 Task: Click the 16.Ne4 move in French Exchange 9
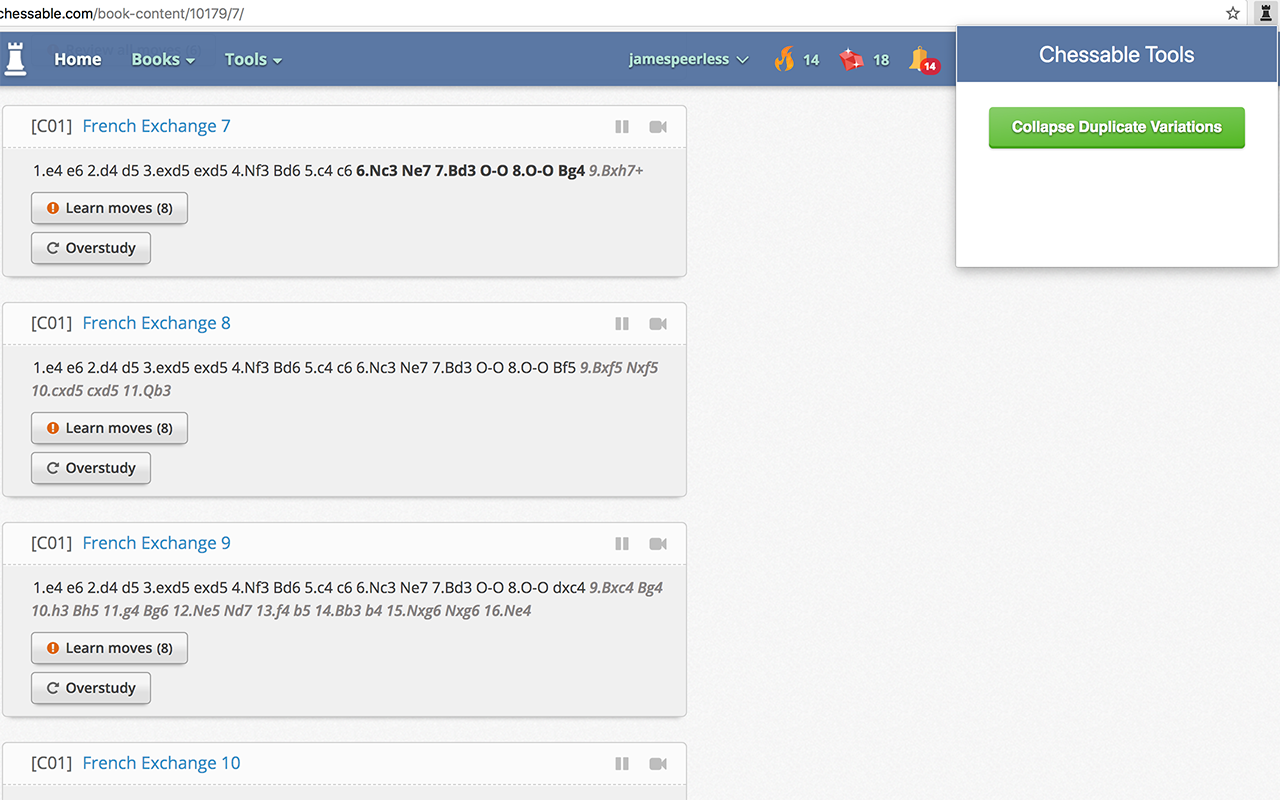coord(507,611)
